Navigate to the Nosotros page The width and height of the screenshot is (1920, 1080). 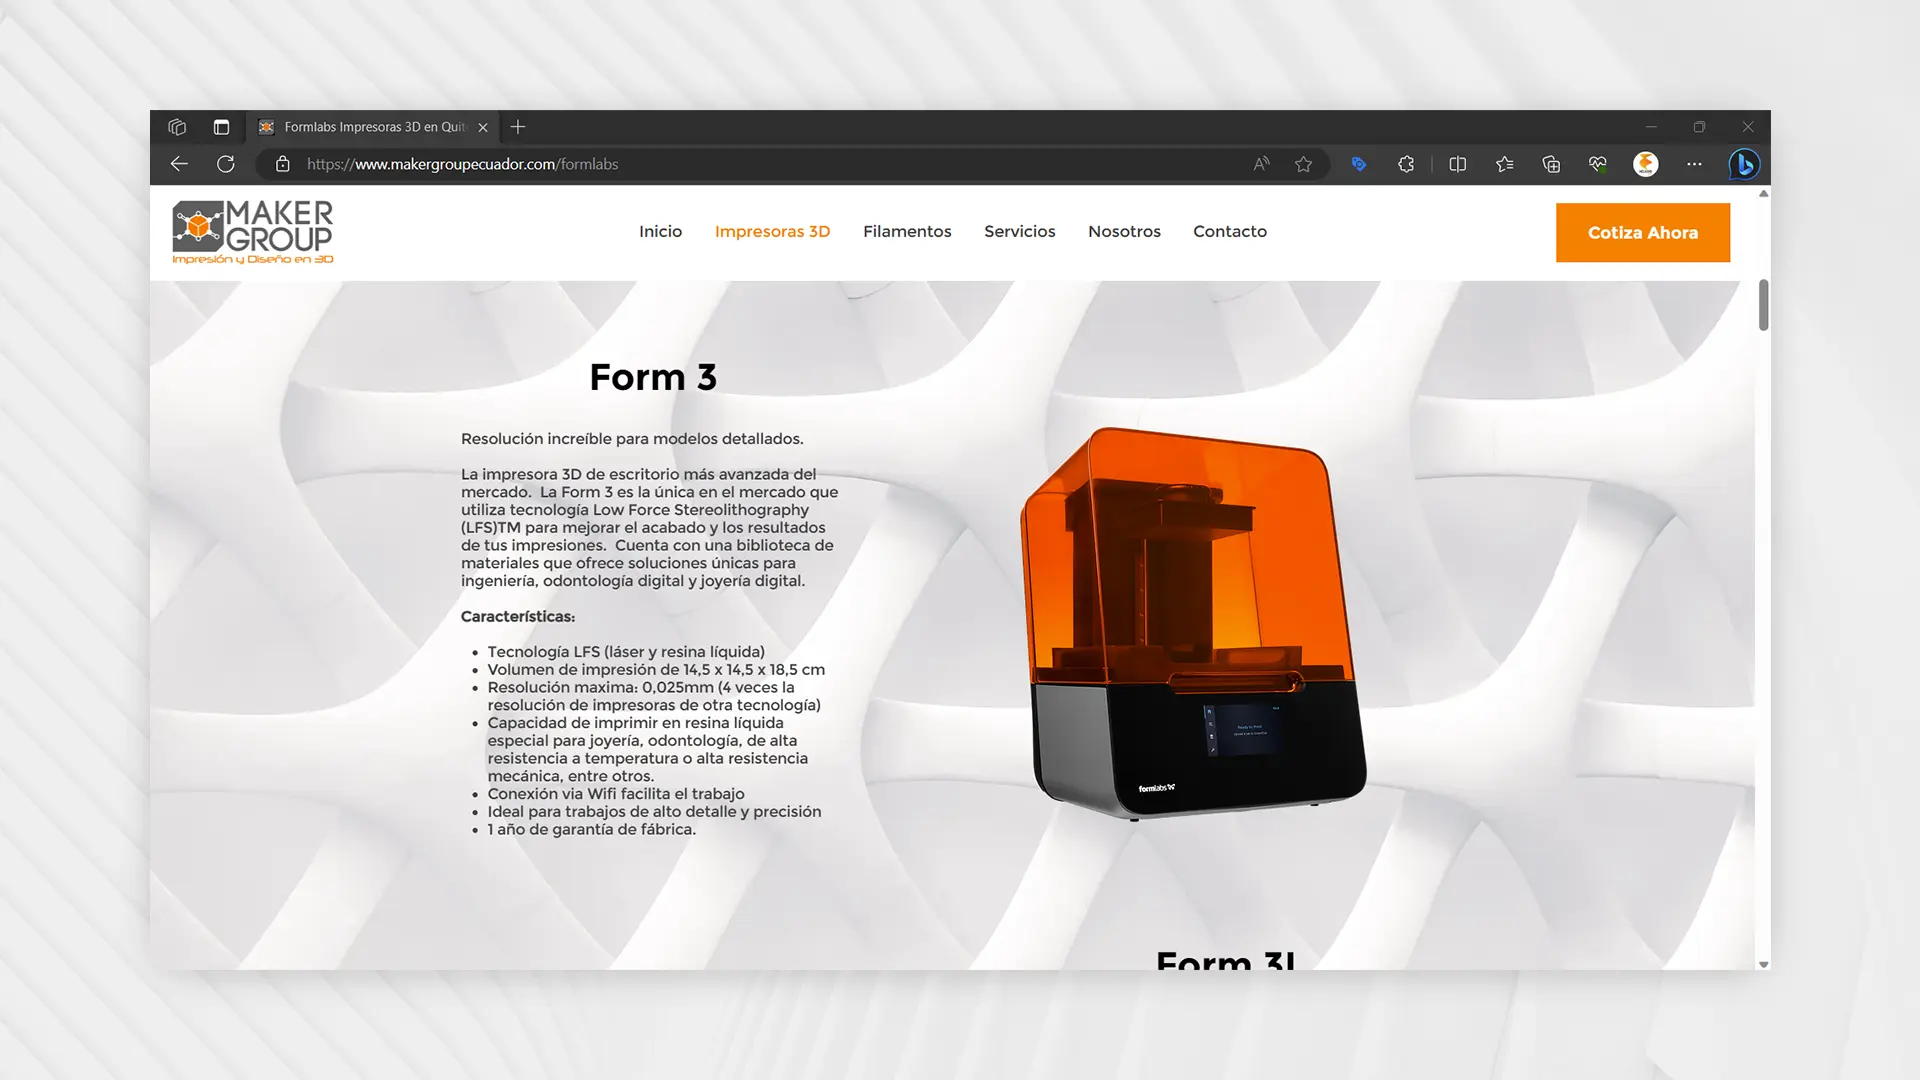(1124, 231)
